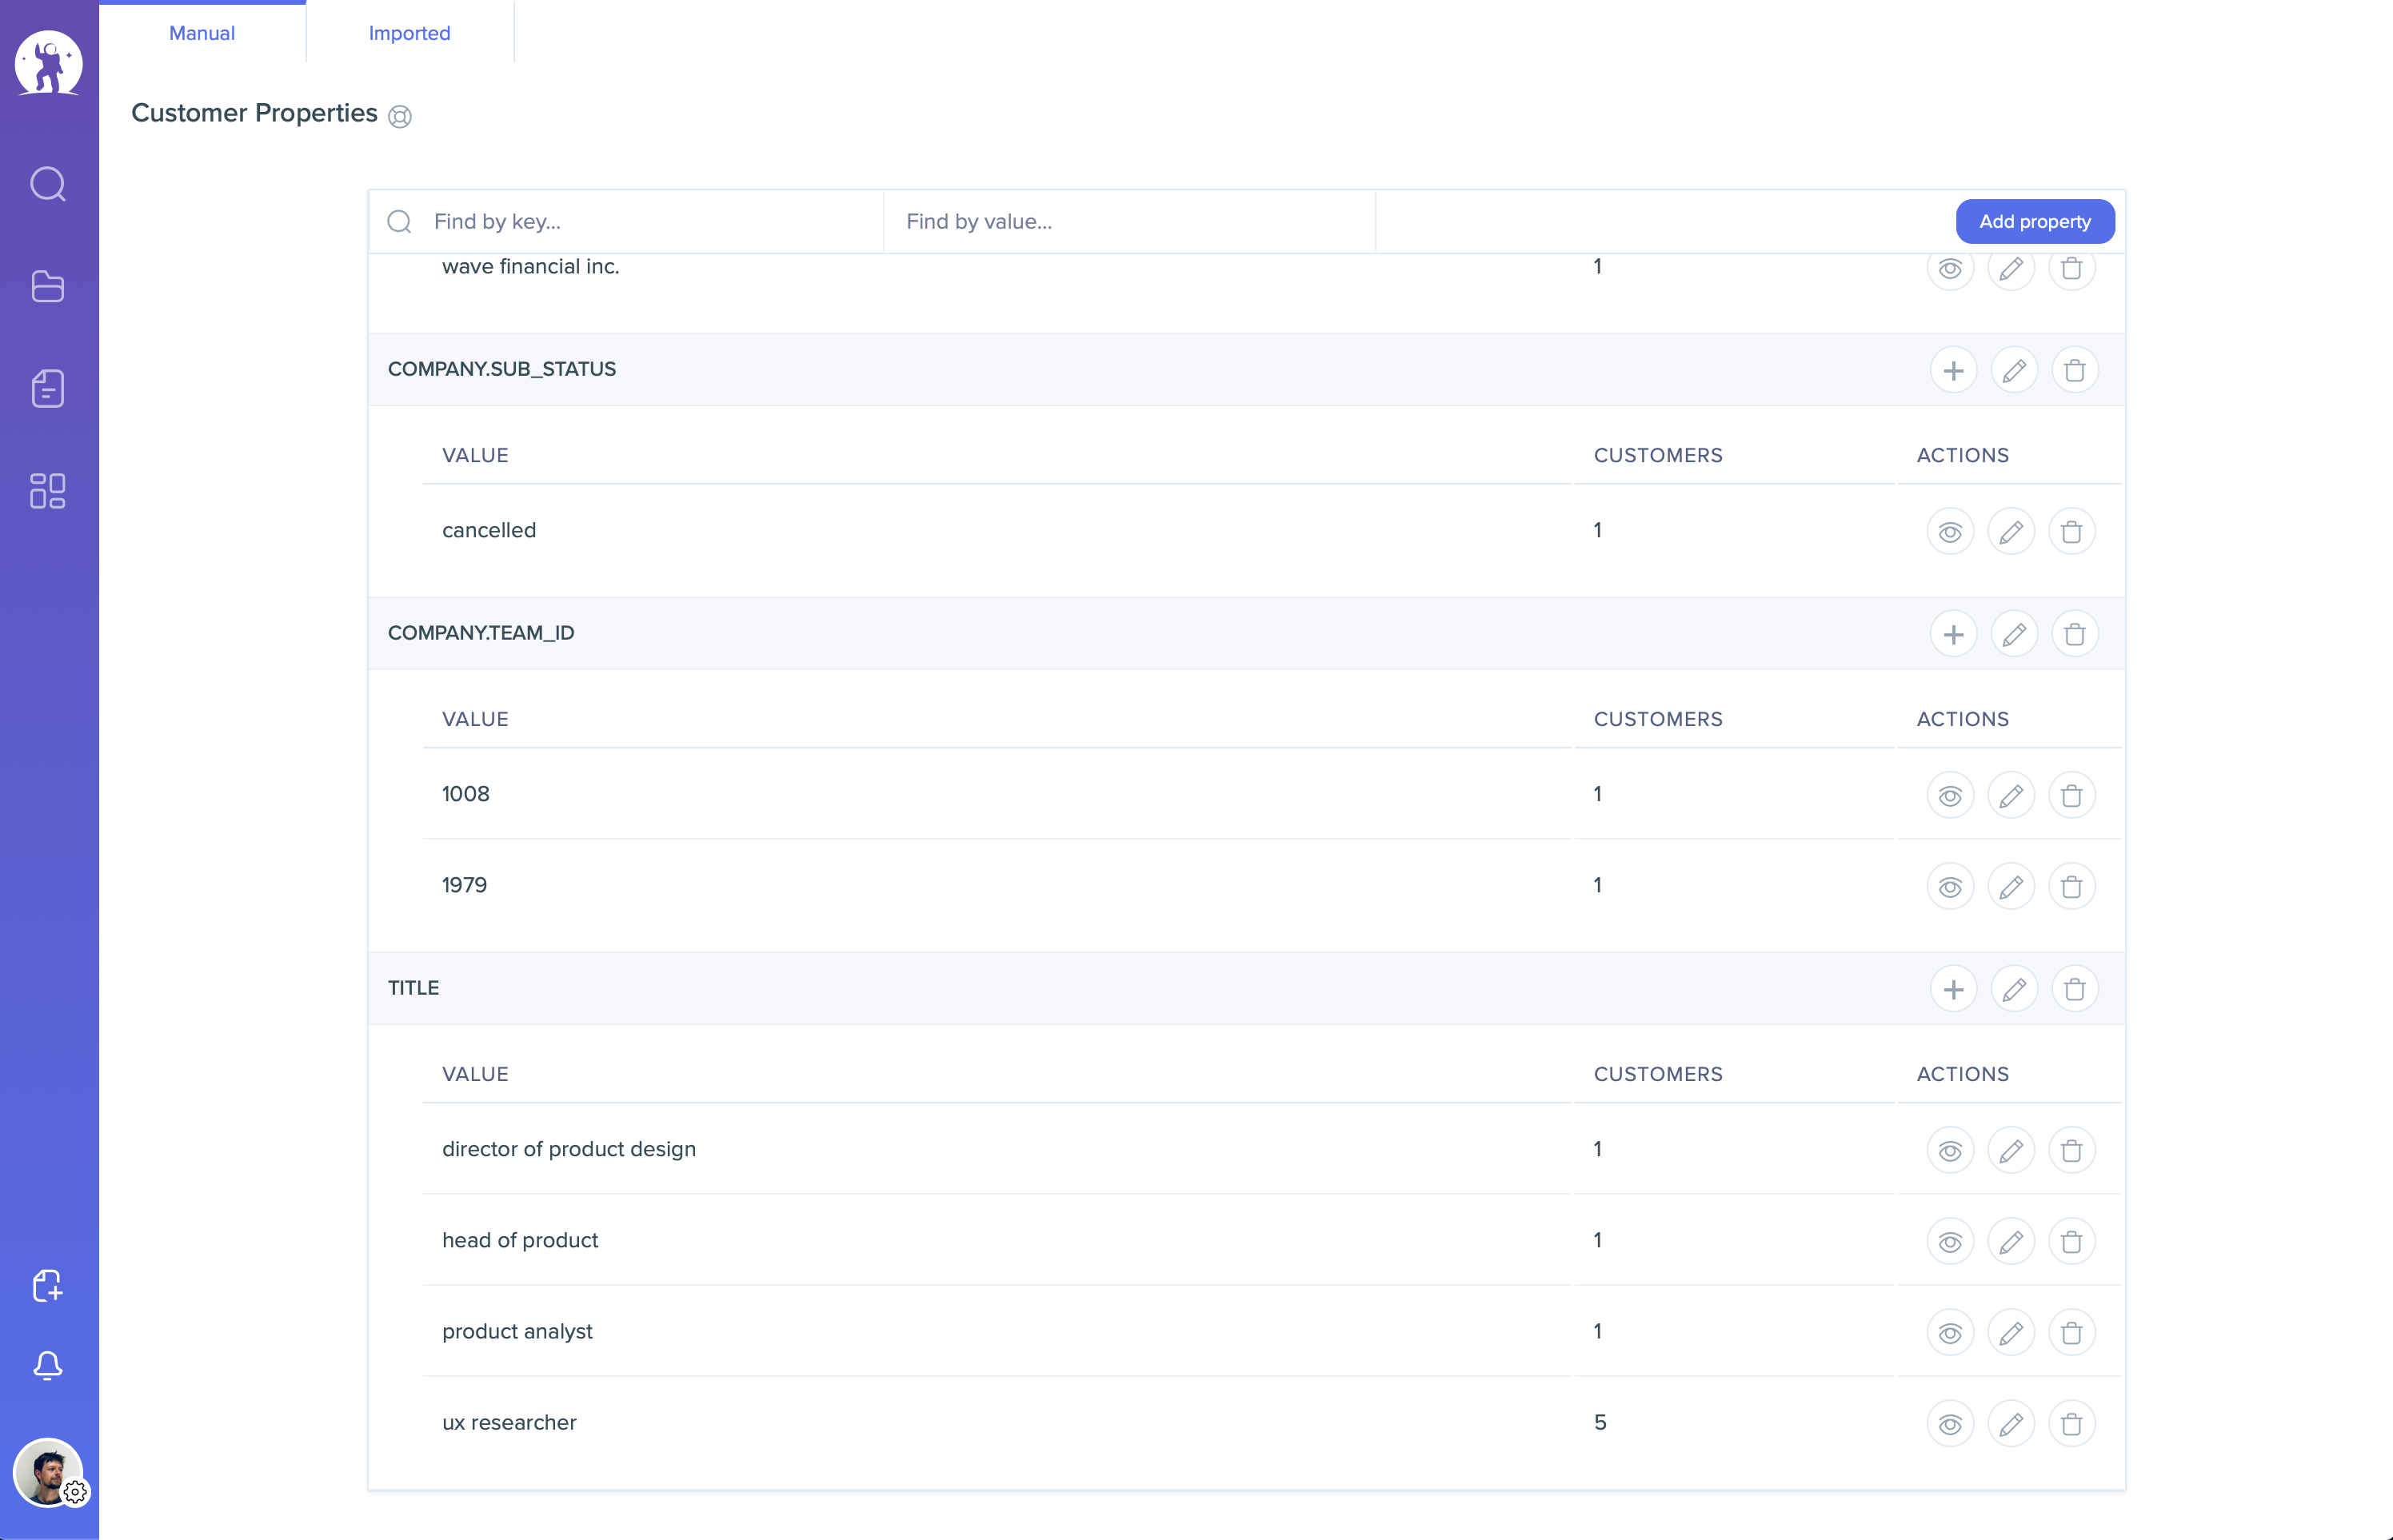The height and width of the screenshot is (1540, 2393).
Task: View customers for team ID 1008
Action: 1950,796
